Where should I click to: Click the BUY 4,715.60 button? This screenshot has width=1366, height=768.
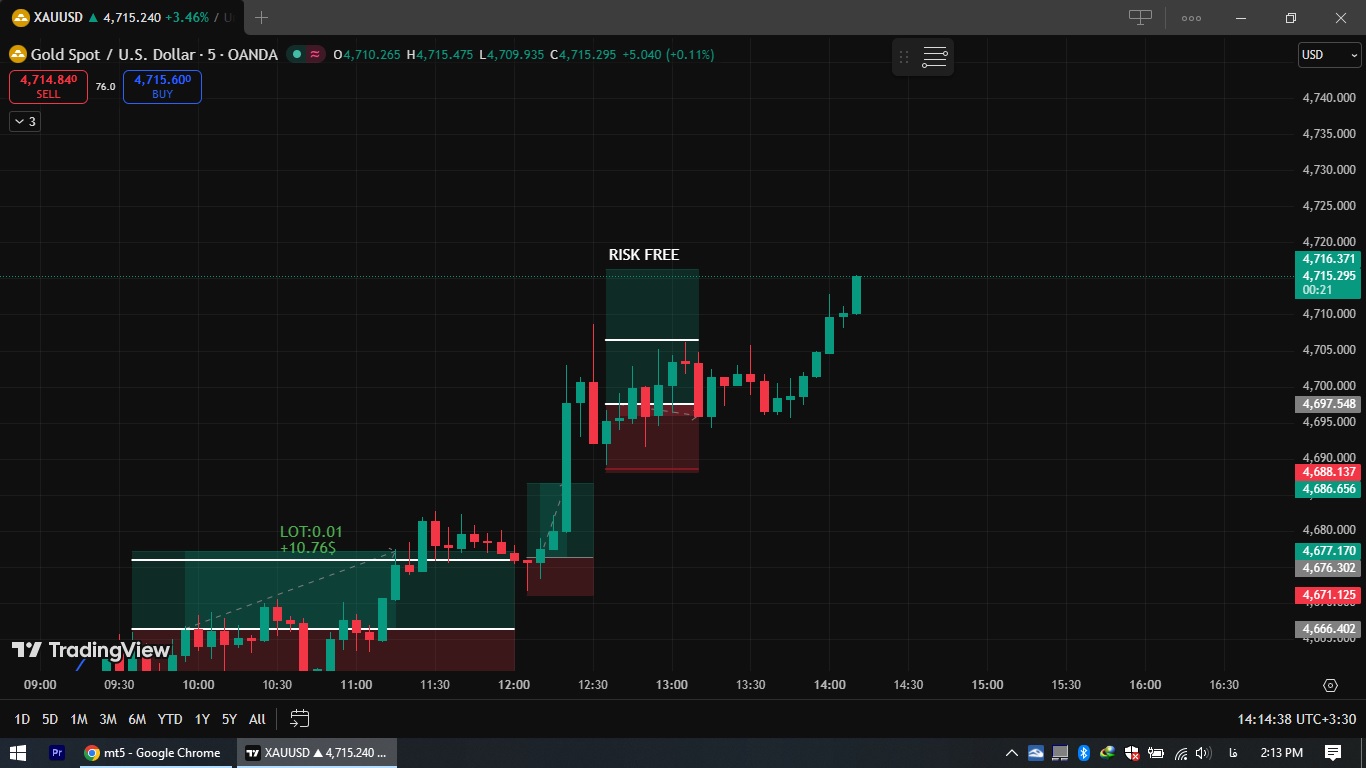tap(162, 87)
